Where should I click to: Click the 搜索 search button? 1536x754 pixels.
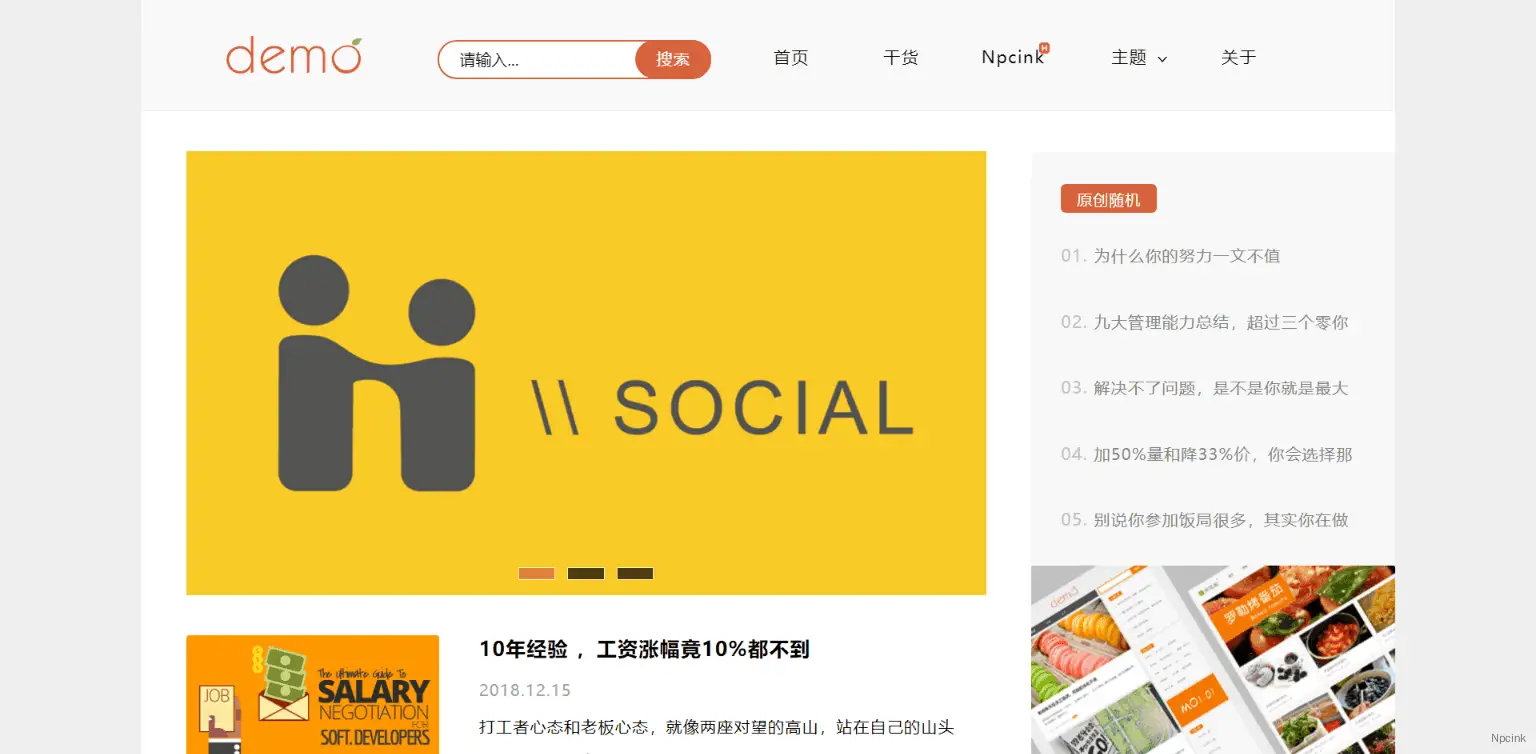672,60
